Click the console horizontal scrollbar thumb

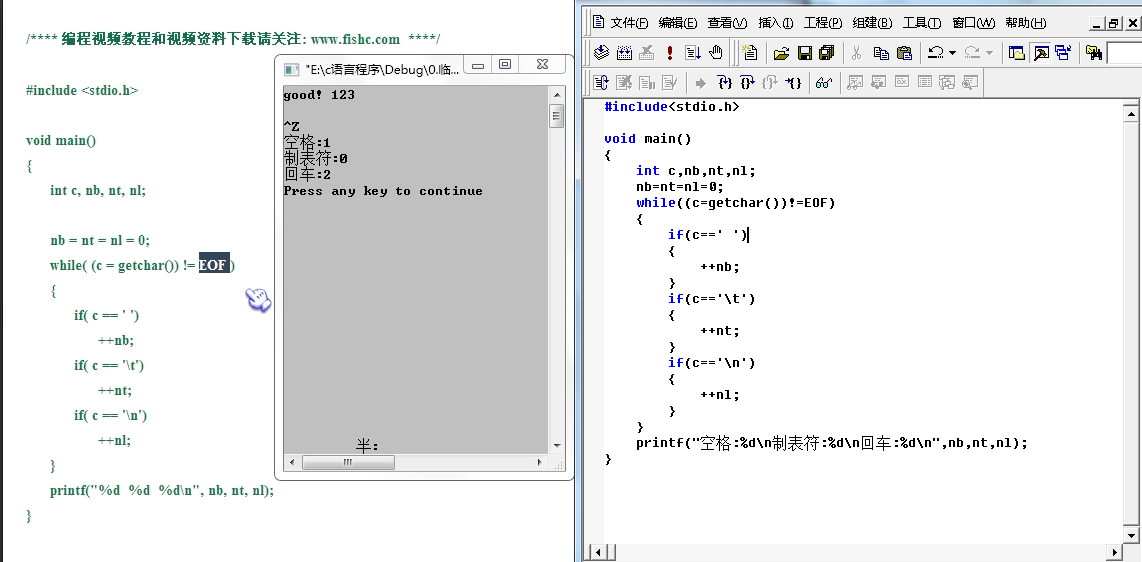coord(348,462)
